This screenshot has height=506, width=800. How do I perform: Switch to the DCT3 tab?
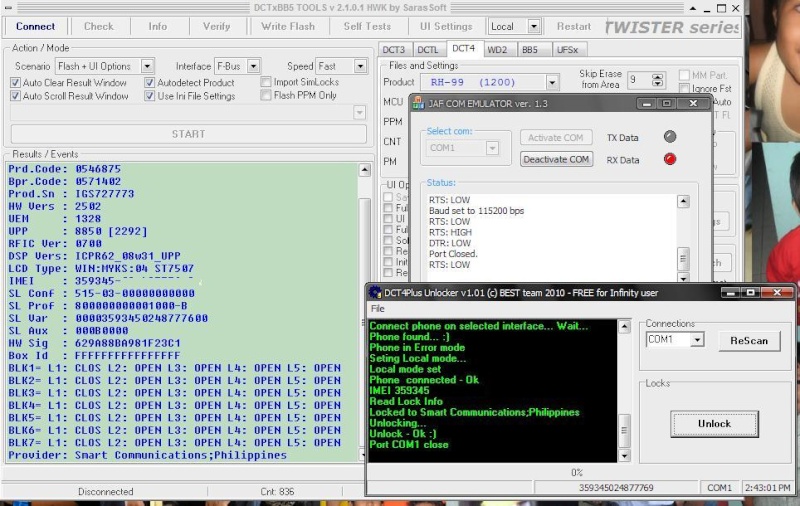(393, 49)
